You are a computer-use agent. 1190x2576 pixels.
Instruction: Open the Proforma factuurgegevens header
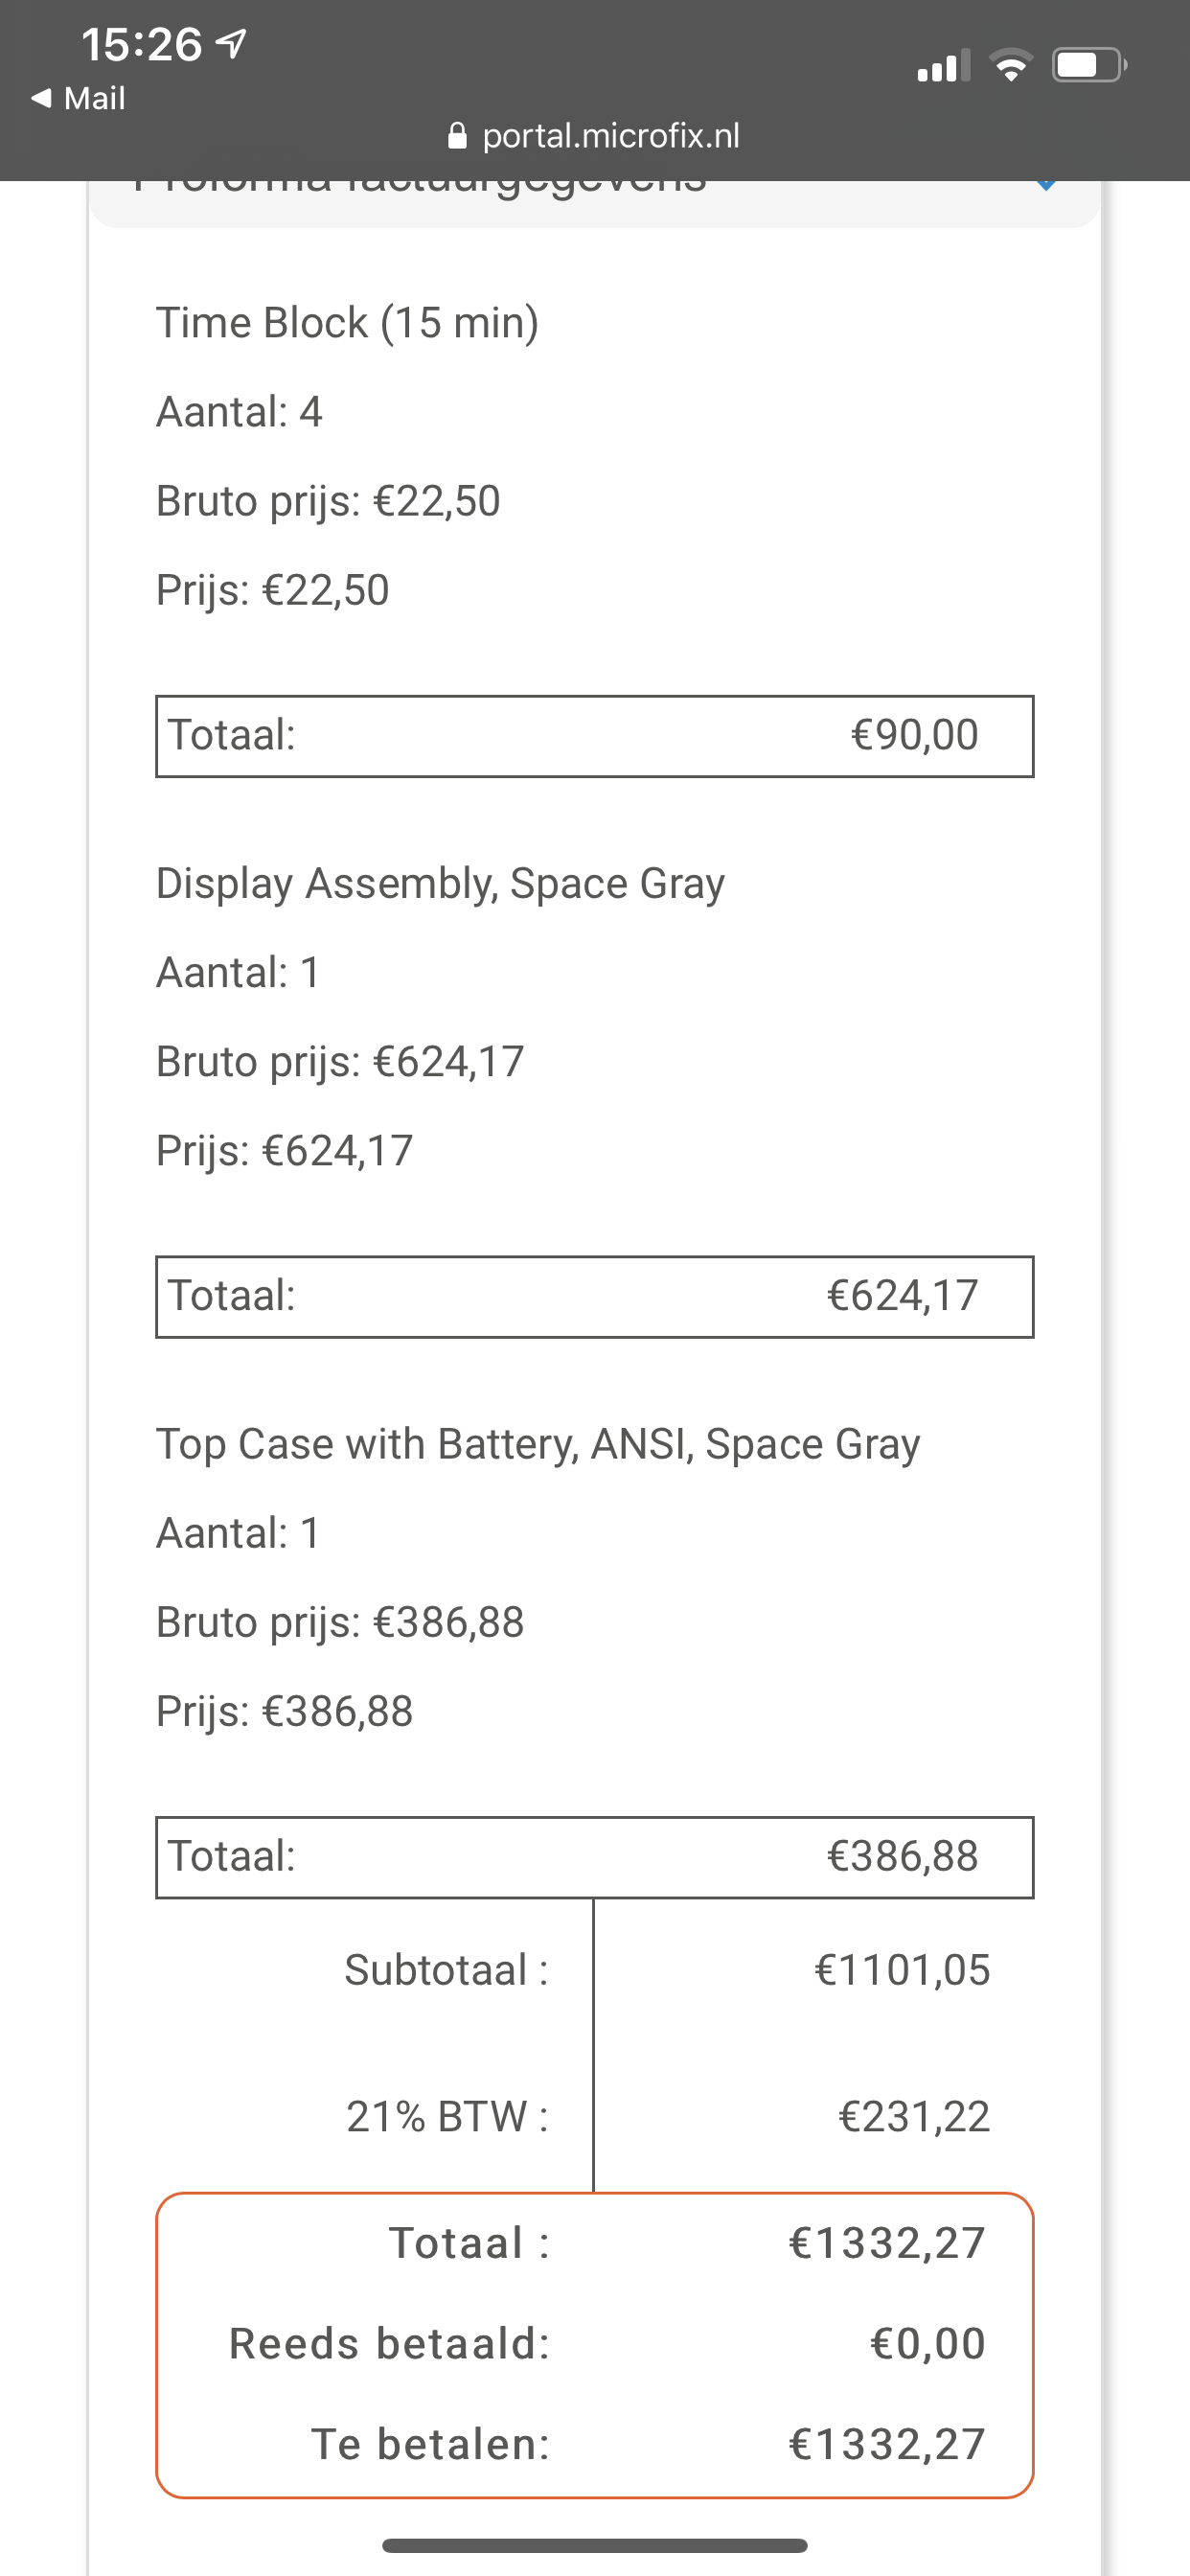point(420,182)
